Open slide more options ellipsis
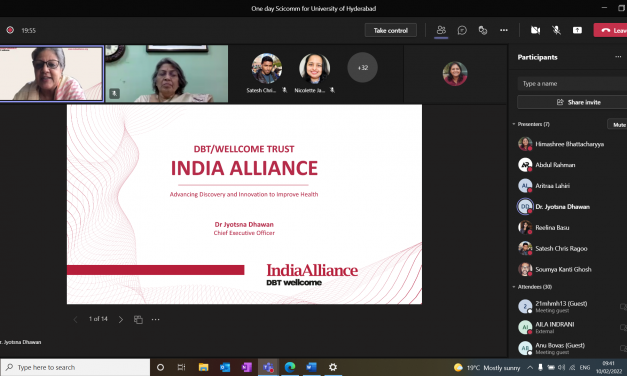 pyautogui.click(x=156, y=319)
